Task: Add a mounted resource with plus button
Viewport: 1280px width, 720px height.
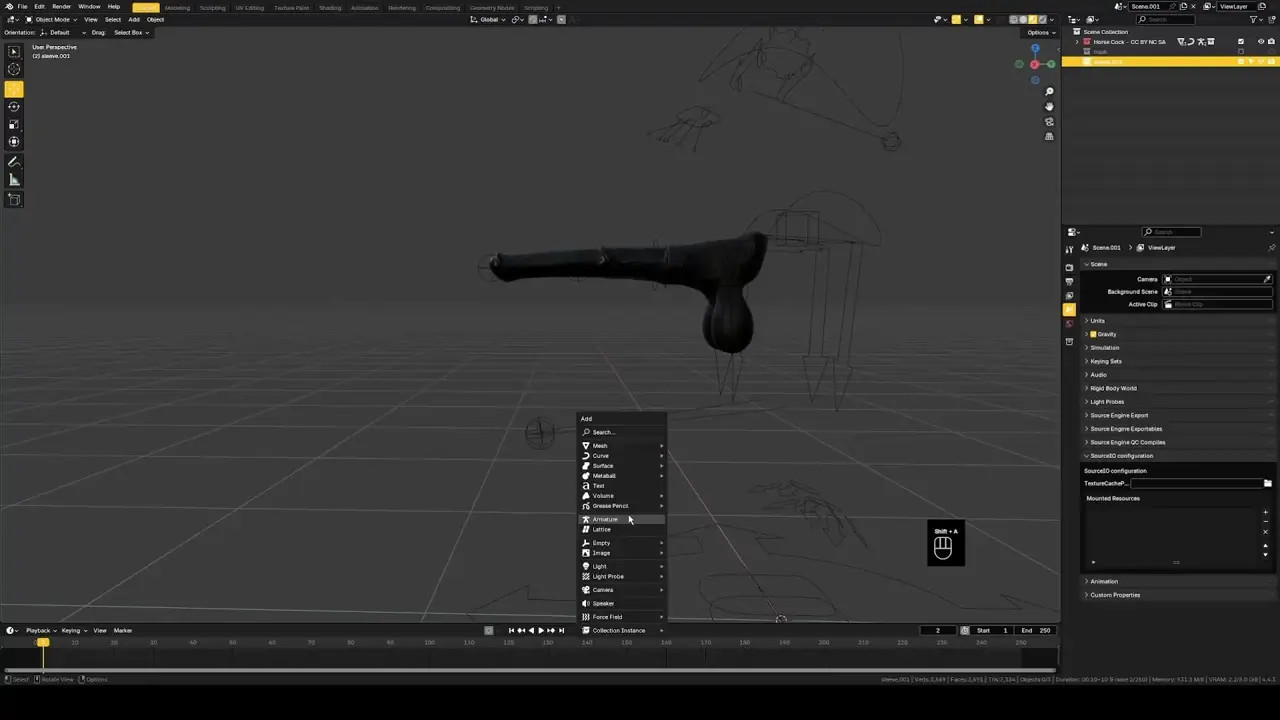Action: 1266,512
